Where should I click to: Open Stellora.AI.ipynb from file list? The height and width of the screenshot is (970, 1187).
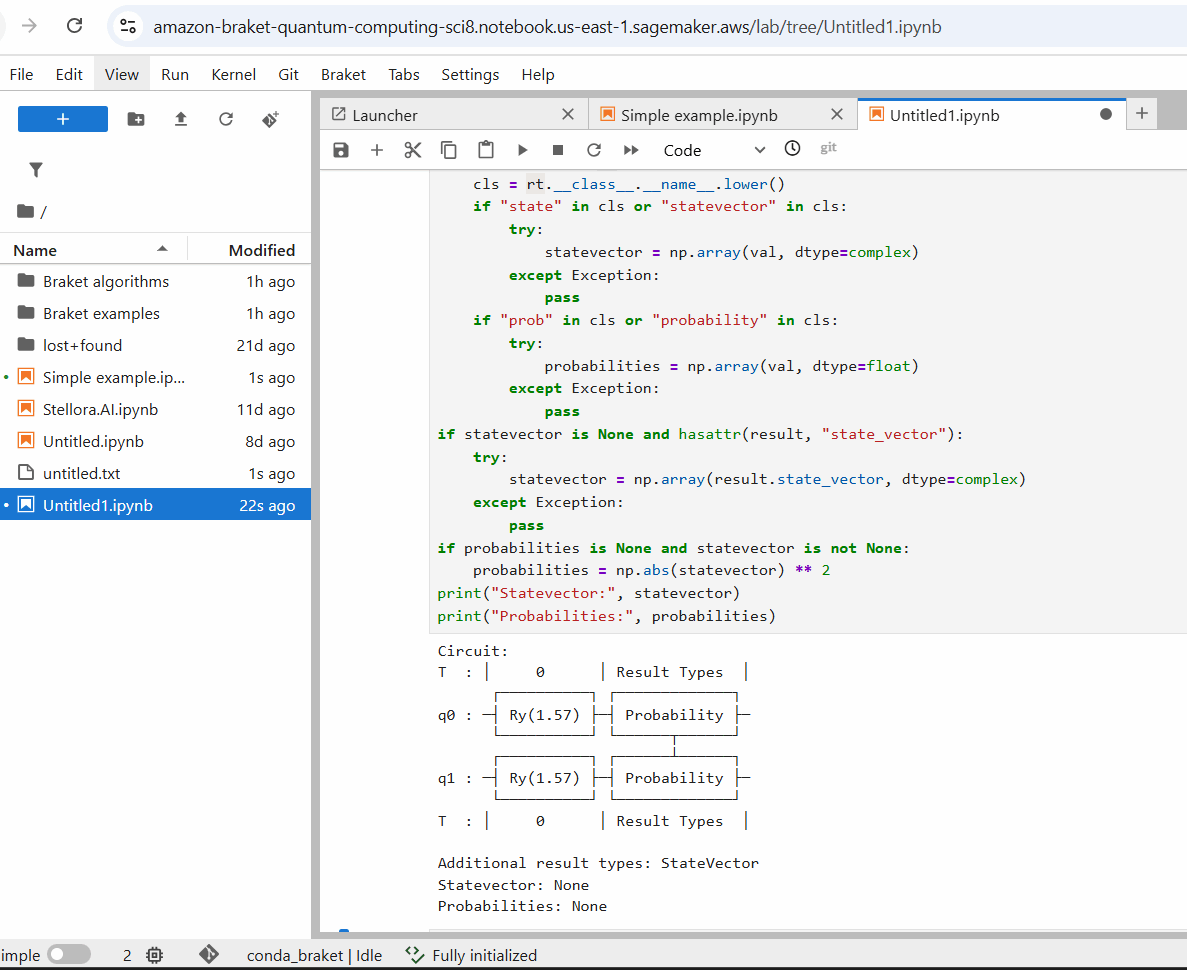coord(100,410)
